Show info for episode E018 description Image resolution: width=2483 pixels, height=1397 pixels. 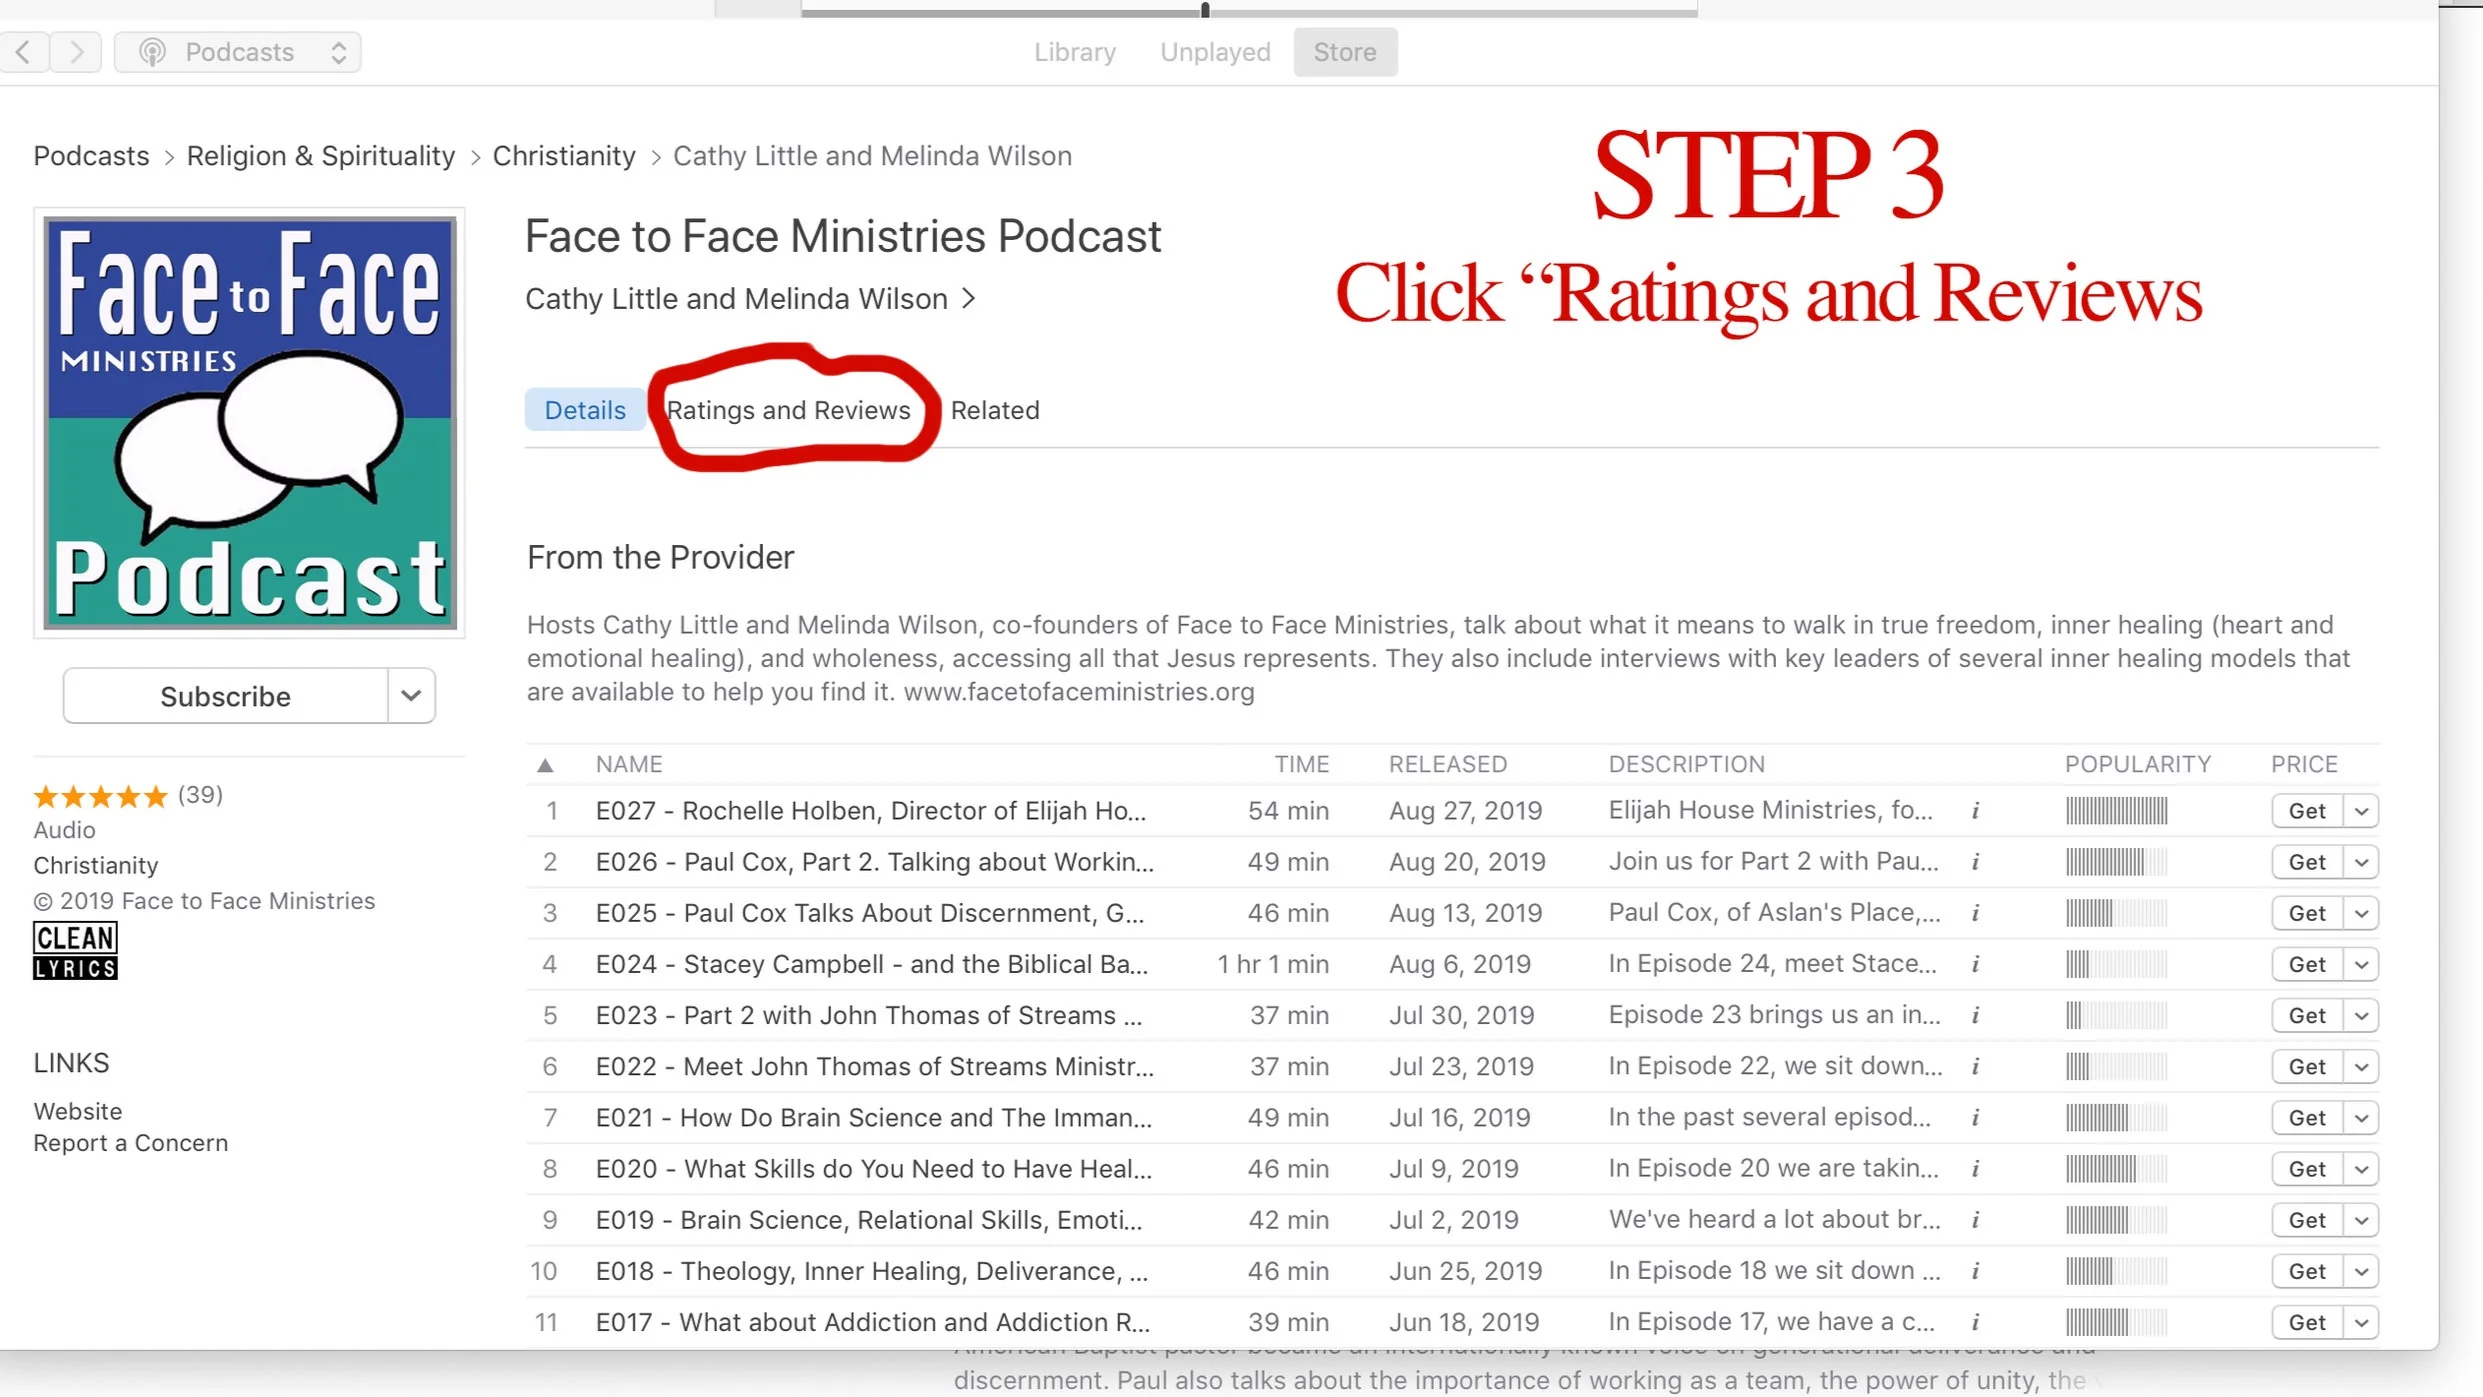point(1975,1271)
